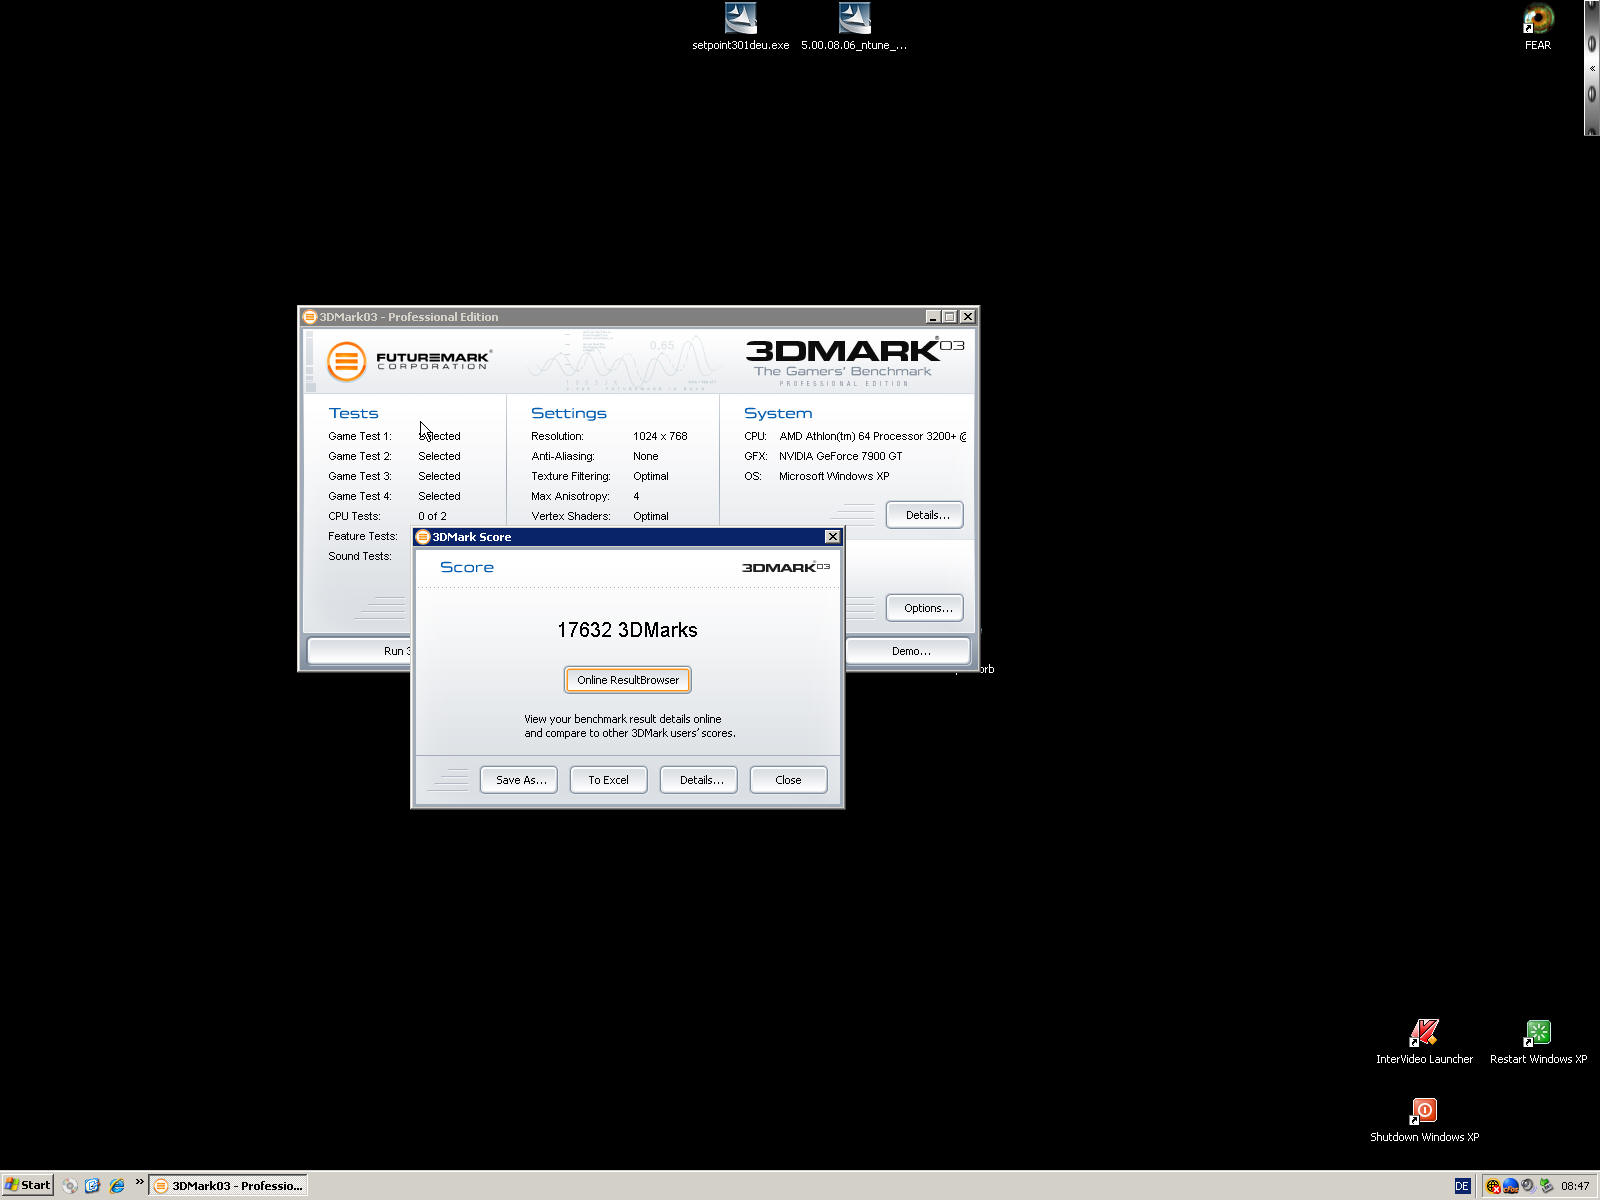The image size is (1600, 1200).
Task: Select the Restart Windows XP shortcut
Action: pyautogui.click(x=1538, y=1041)
